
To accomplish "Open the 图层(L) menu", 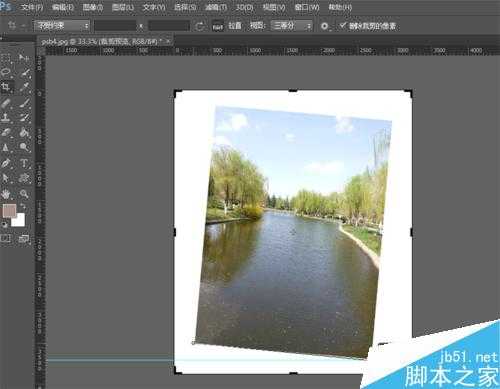I will [x=123, y=7].
